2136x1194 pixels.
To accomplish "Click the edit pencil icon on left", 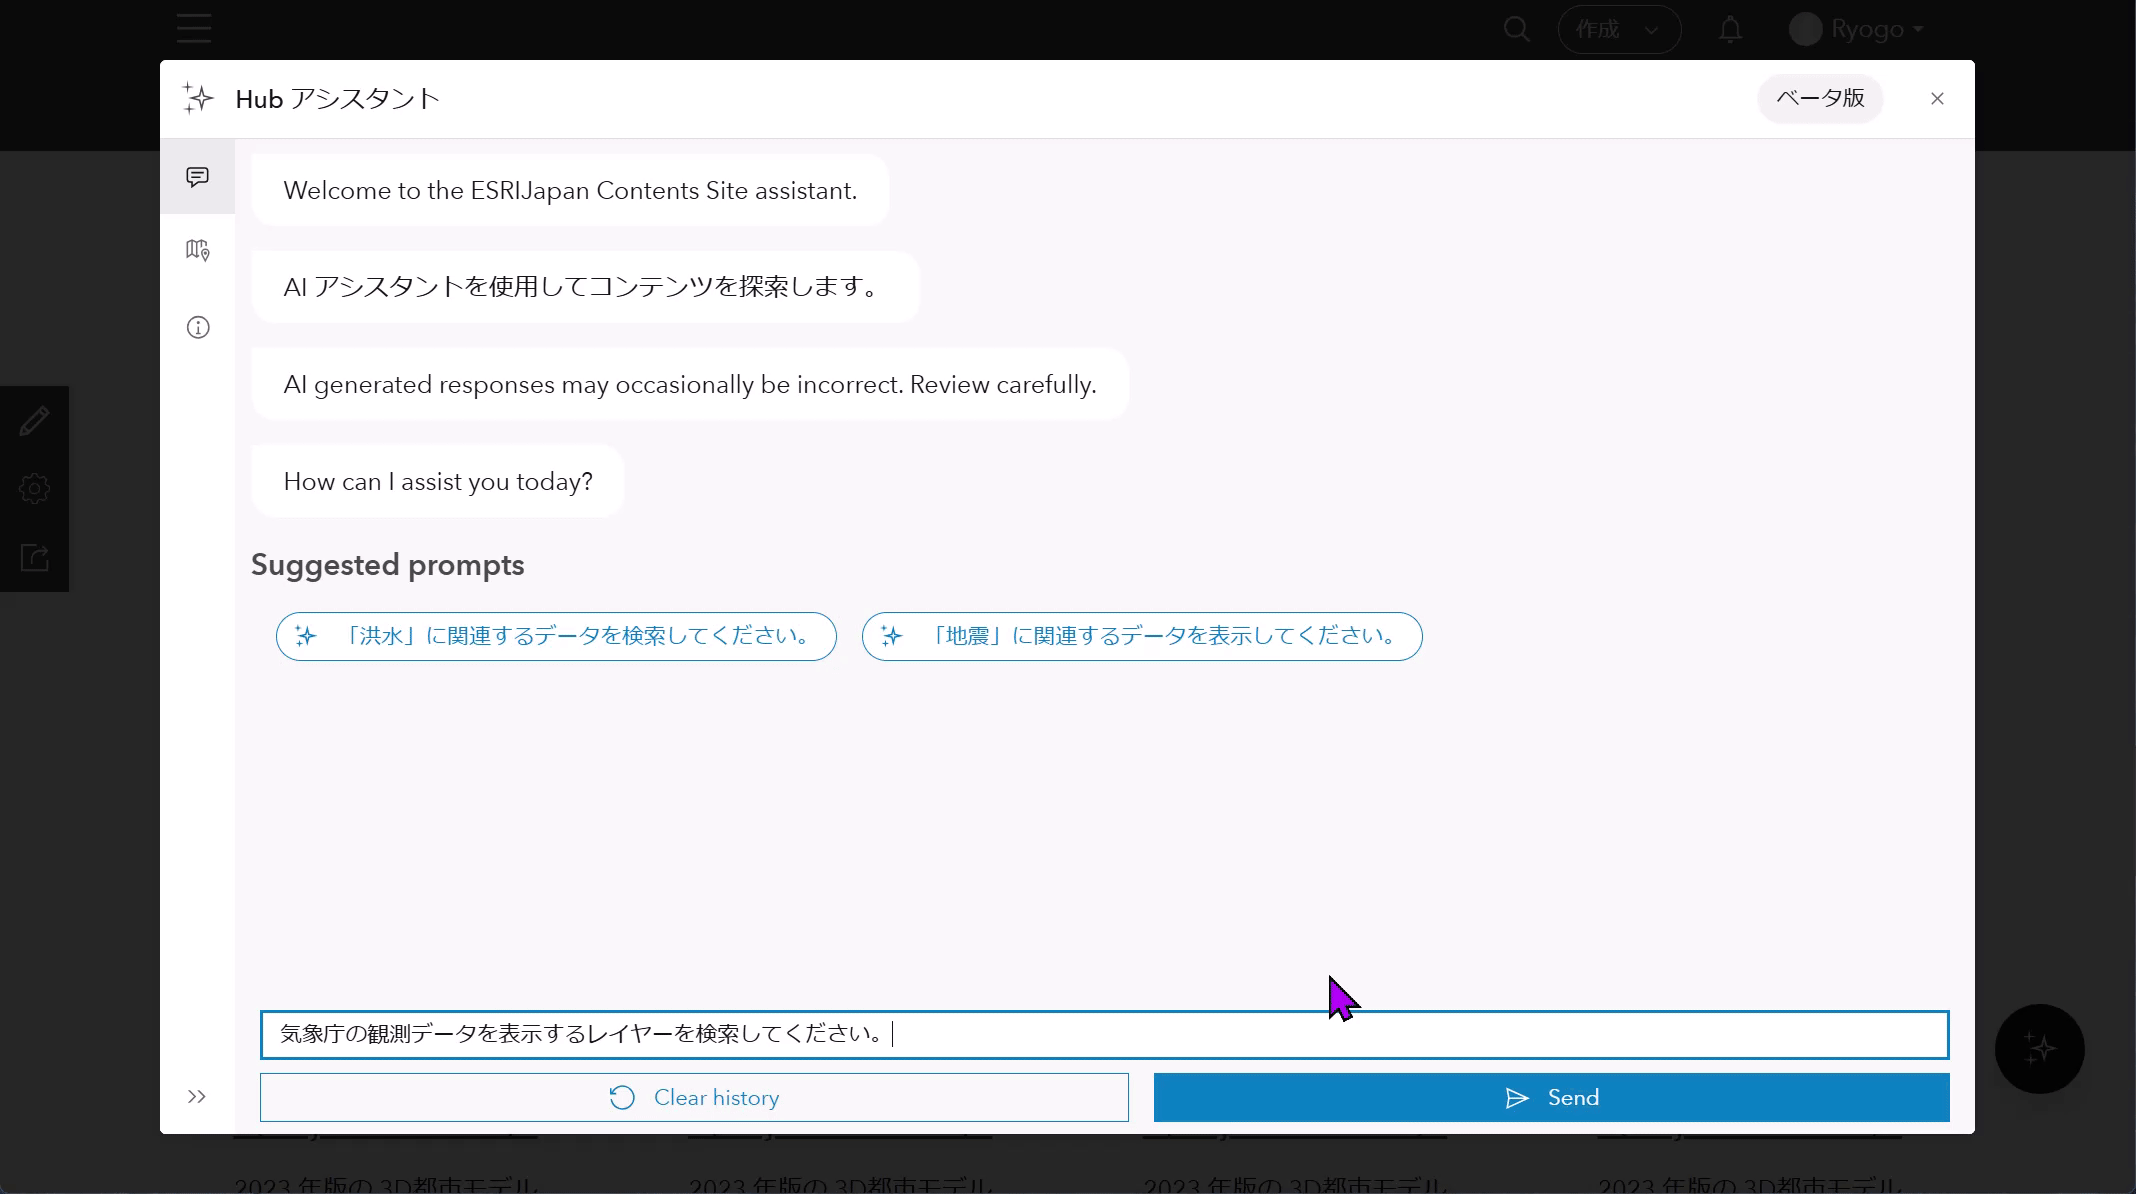I will [34, 421].
